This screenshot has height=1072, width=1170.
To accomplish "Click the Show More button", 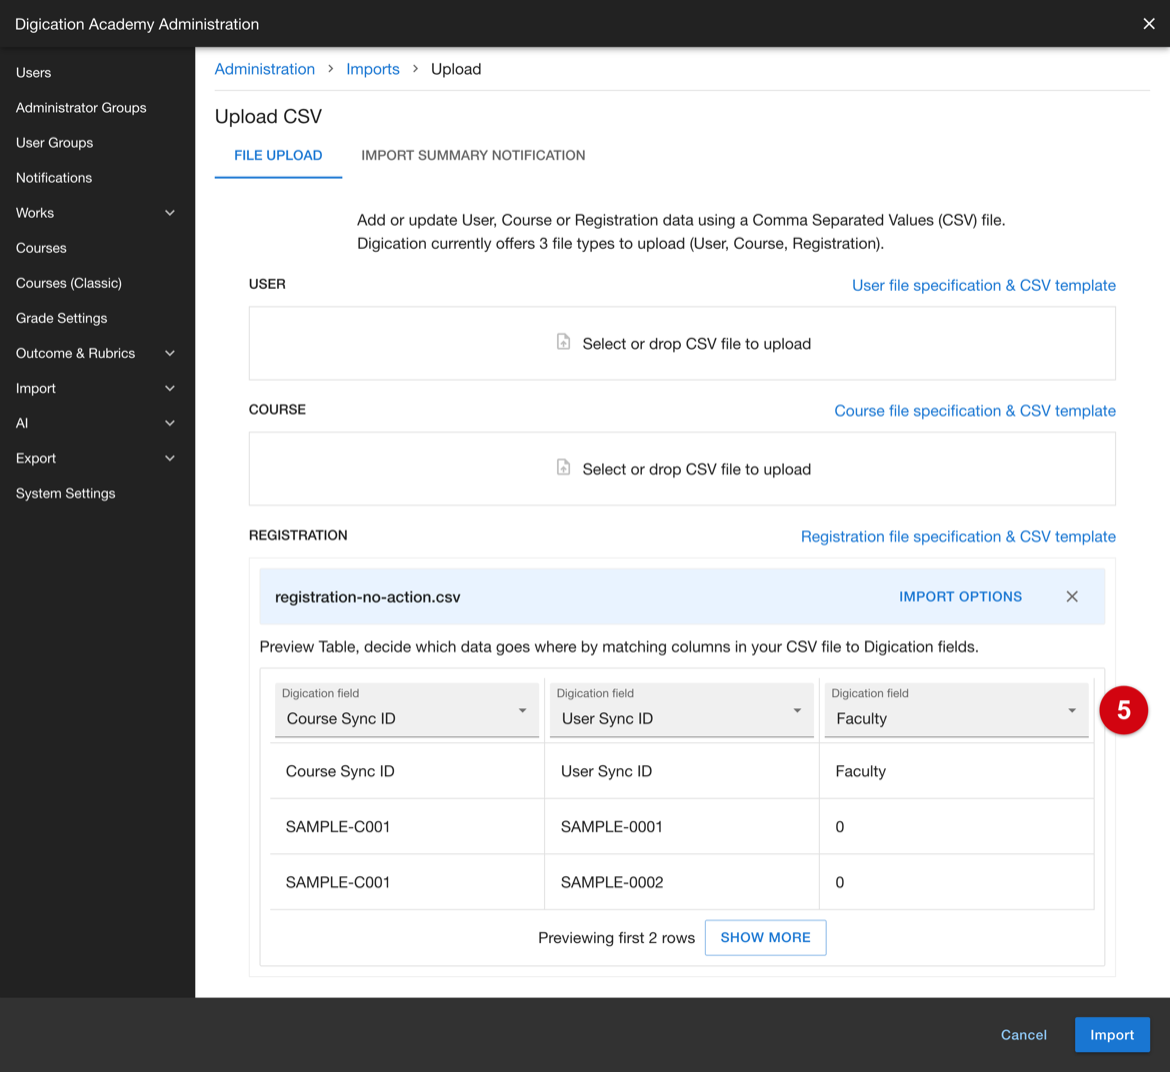I will (x=766, y=937).
